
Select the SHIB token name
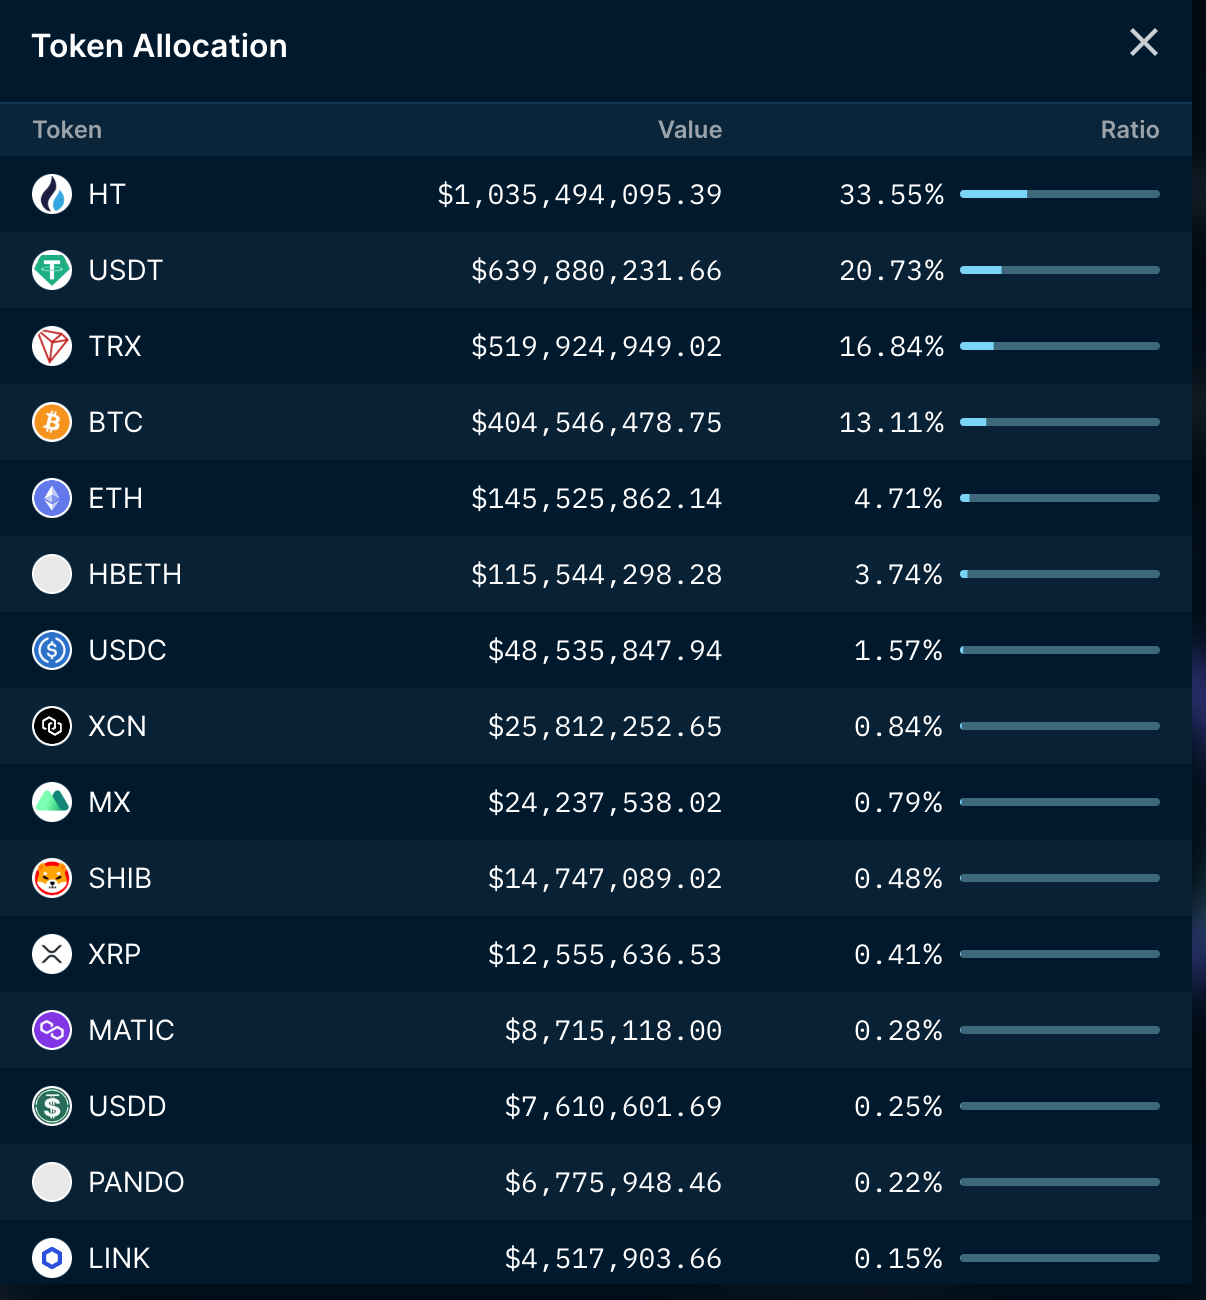click(120, 878)
